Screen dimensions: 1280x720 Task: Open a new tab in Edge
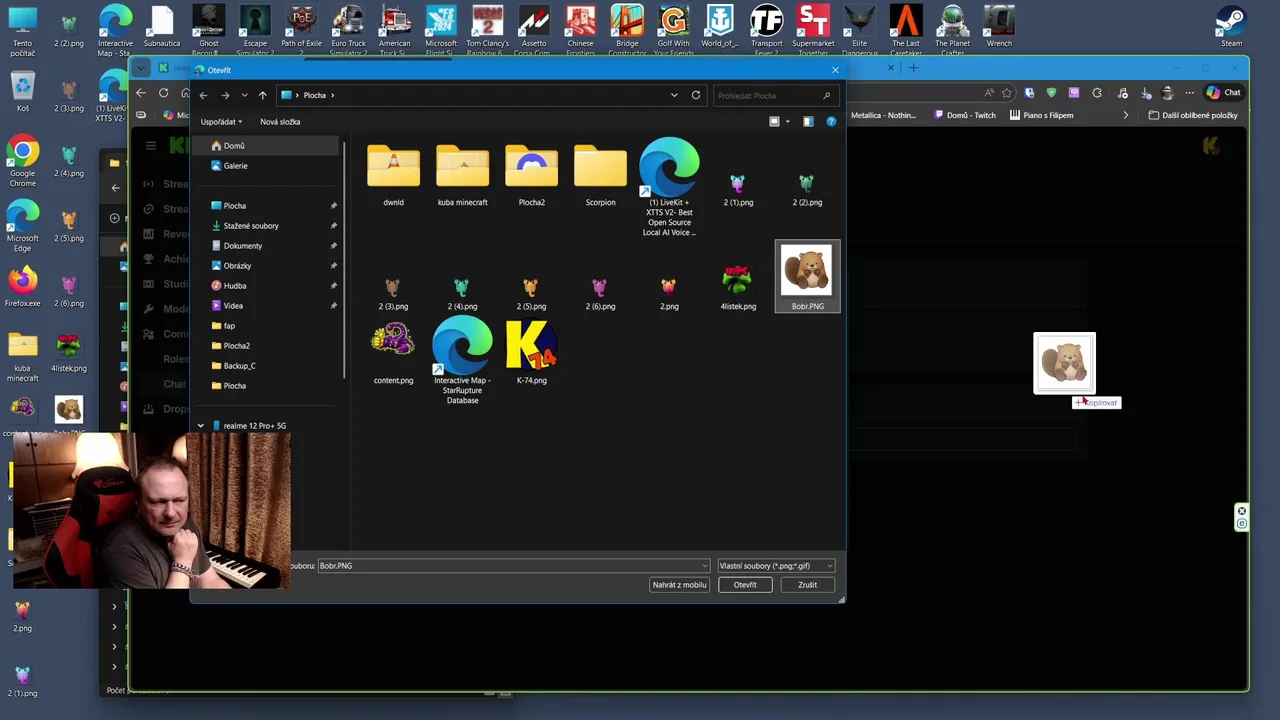[x=913, y=68]
